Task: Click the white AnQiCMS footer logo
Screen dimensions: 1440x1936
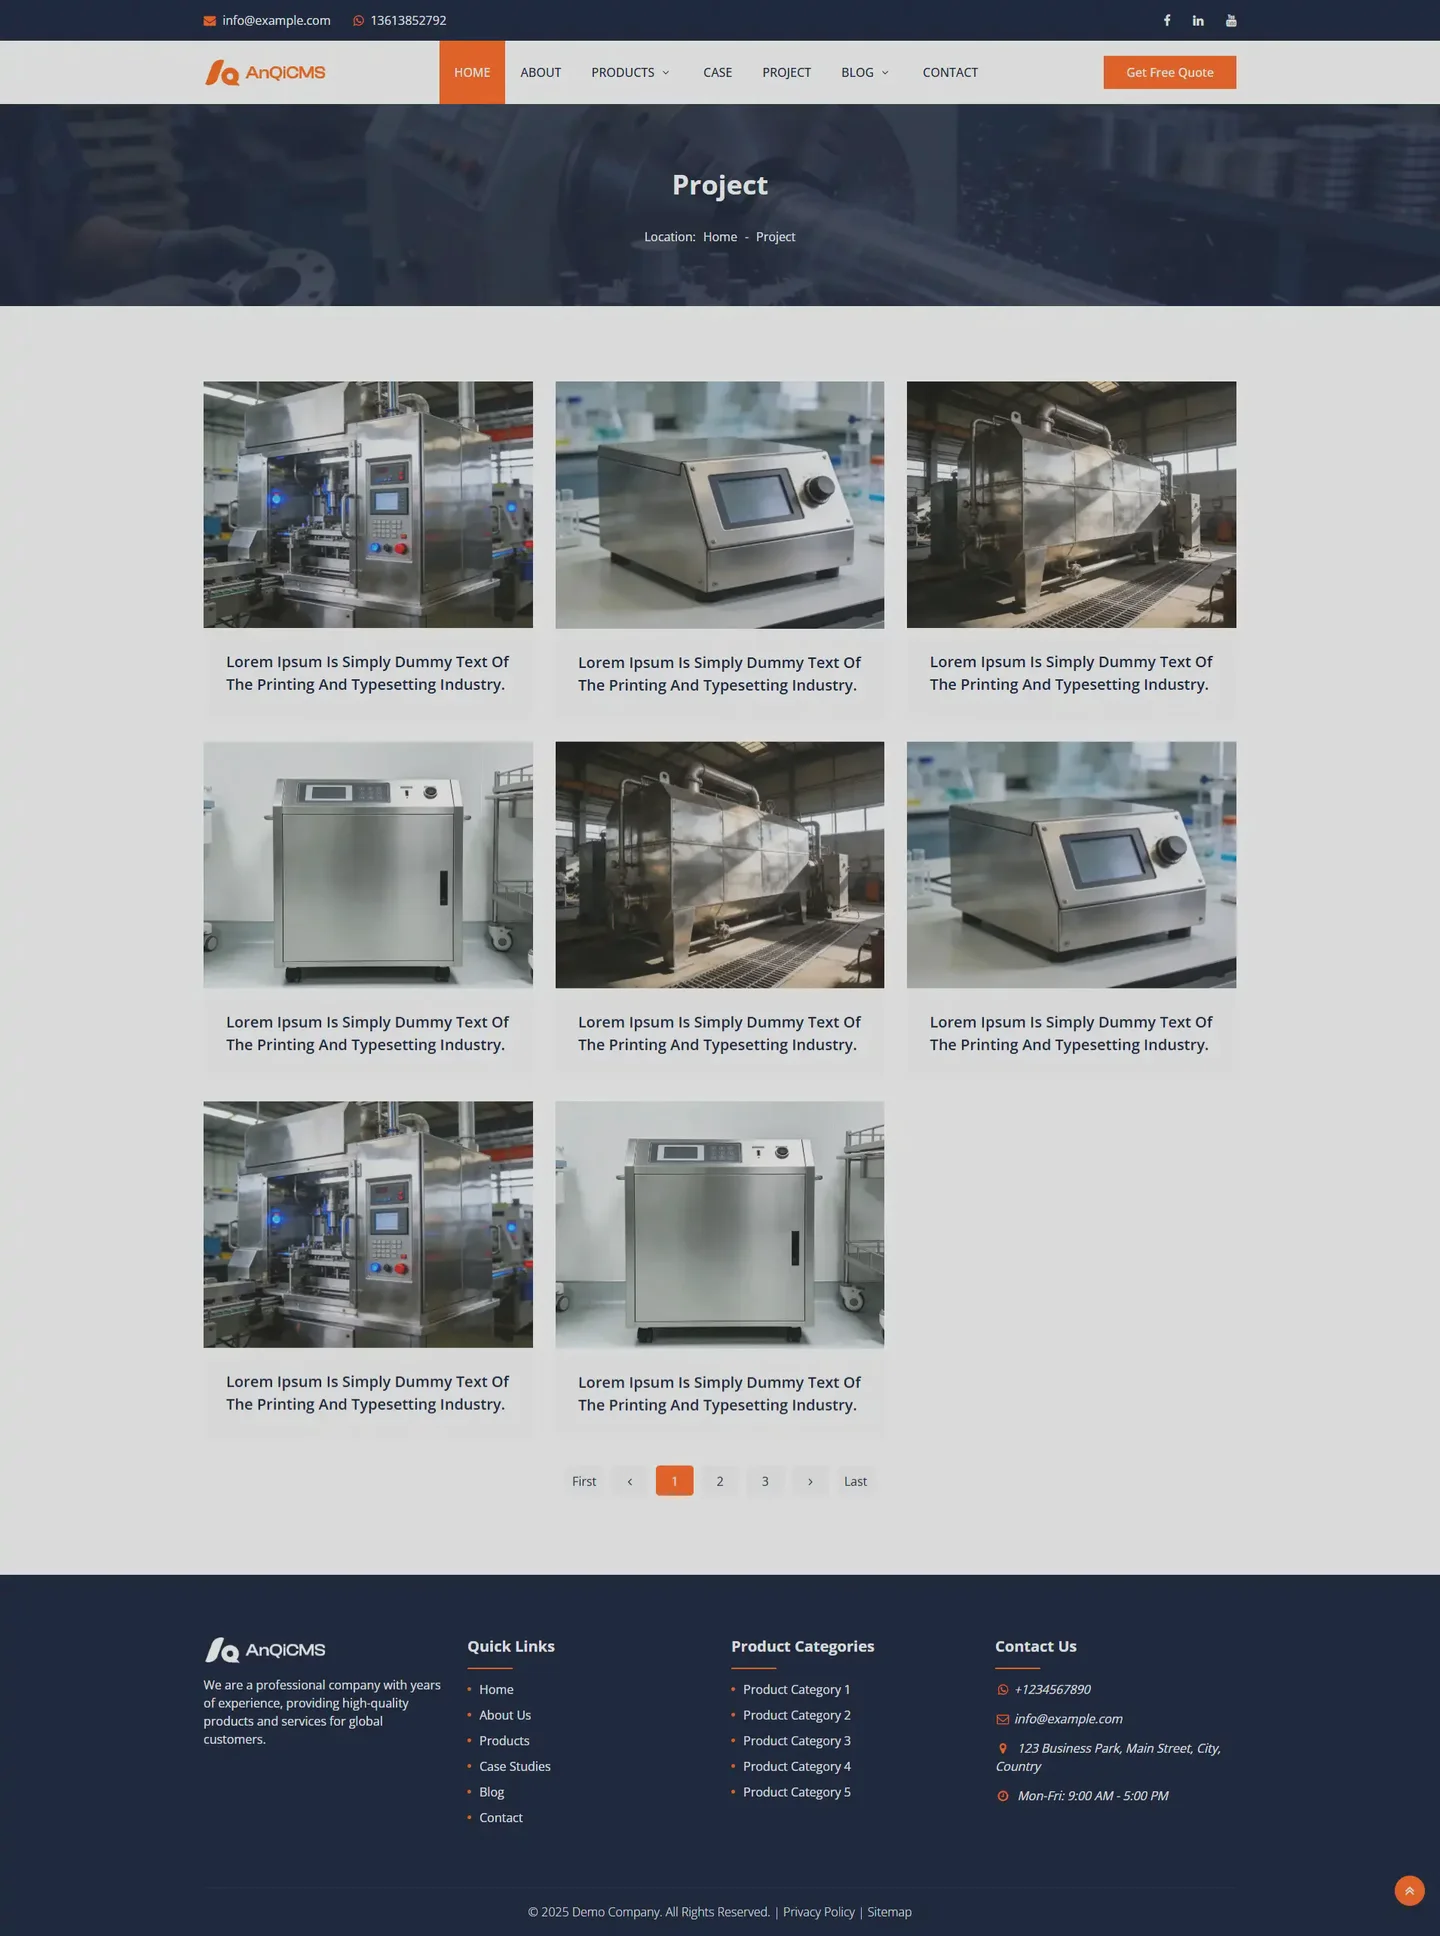Action: pos(265,1650)
